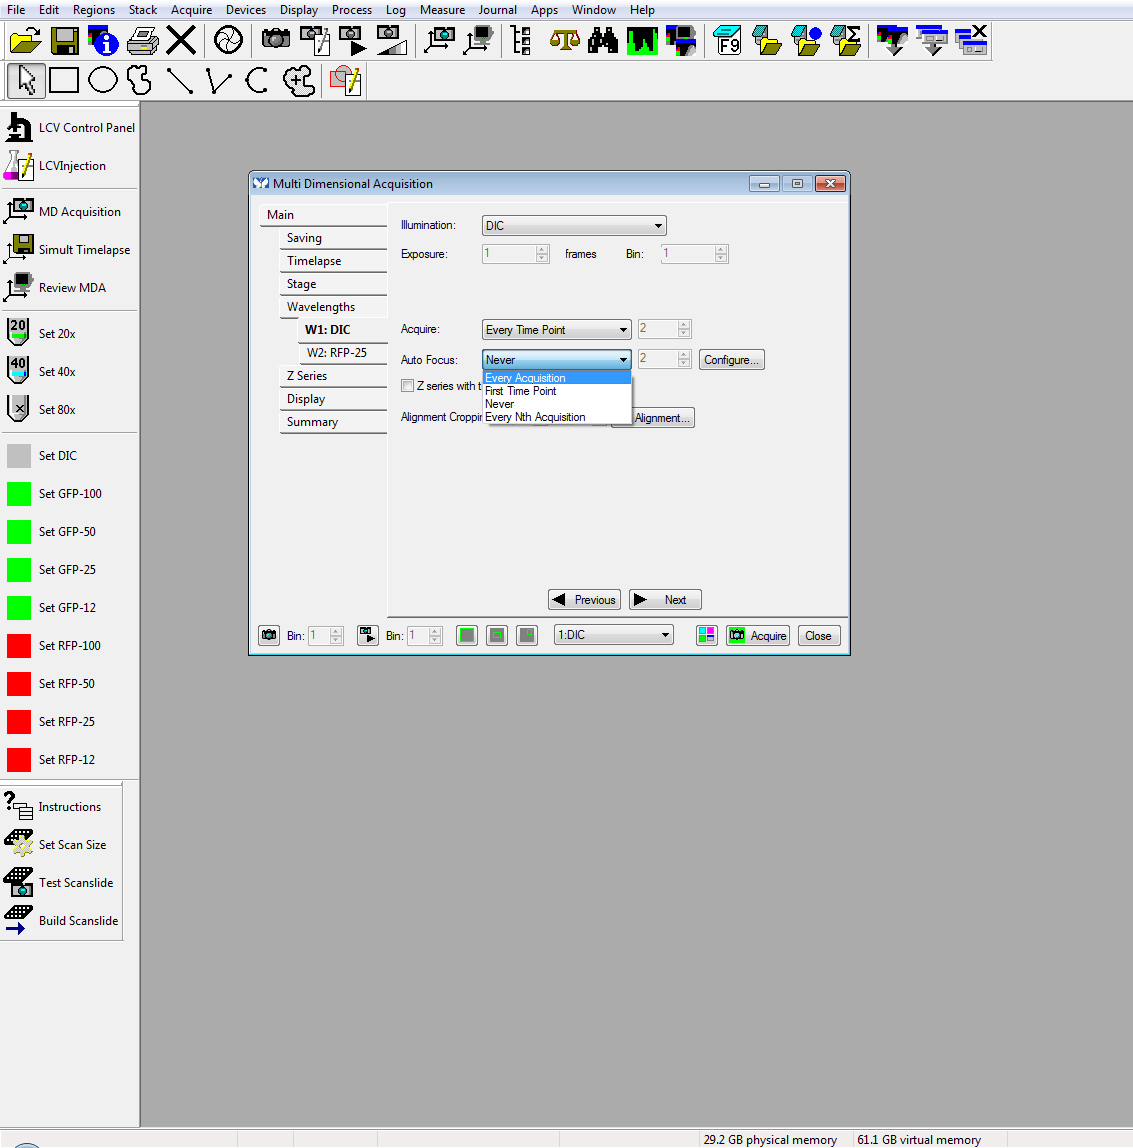Expand the Acquire Every Time Point dropdown
The width and height of the screenshot is (1133, 1148).
pos(556,330)
